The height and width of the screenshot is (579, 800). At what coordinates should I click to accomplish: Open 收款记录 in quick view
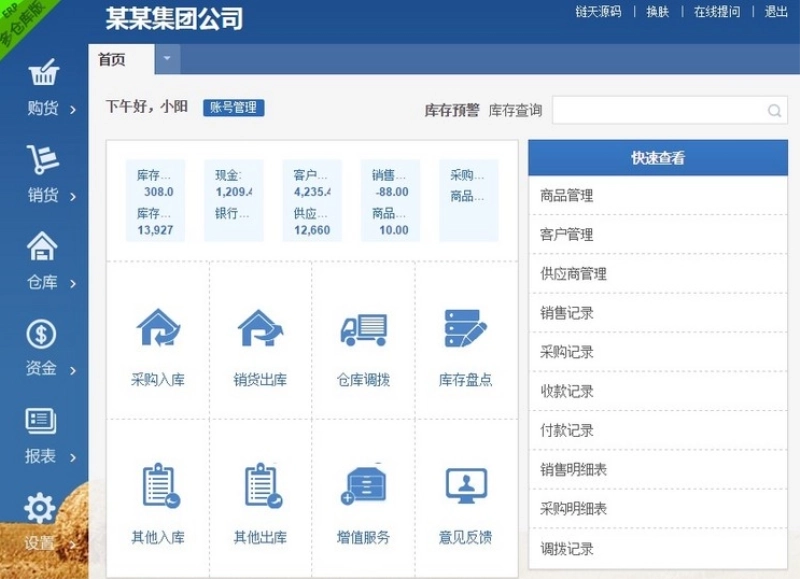(x=658, y=391)
